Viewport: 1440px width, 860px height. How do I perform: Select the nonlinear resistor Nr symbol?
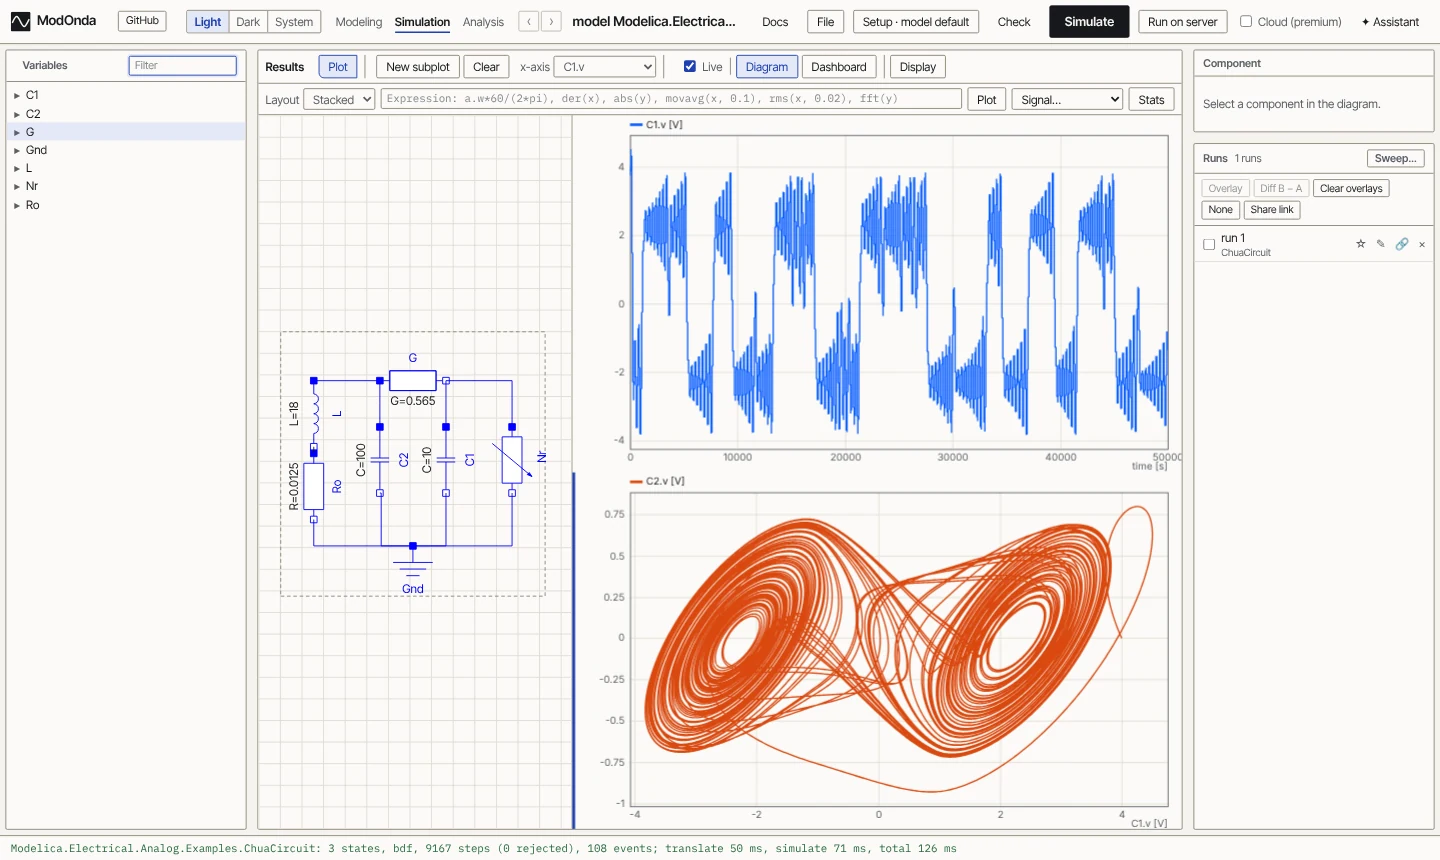(x=512, y=460)
